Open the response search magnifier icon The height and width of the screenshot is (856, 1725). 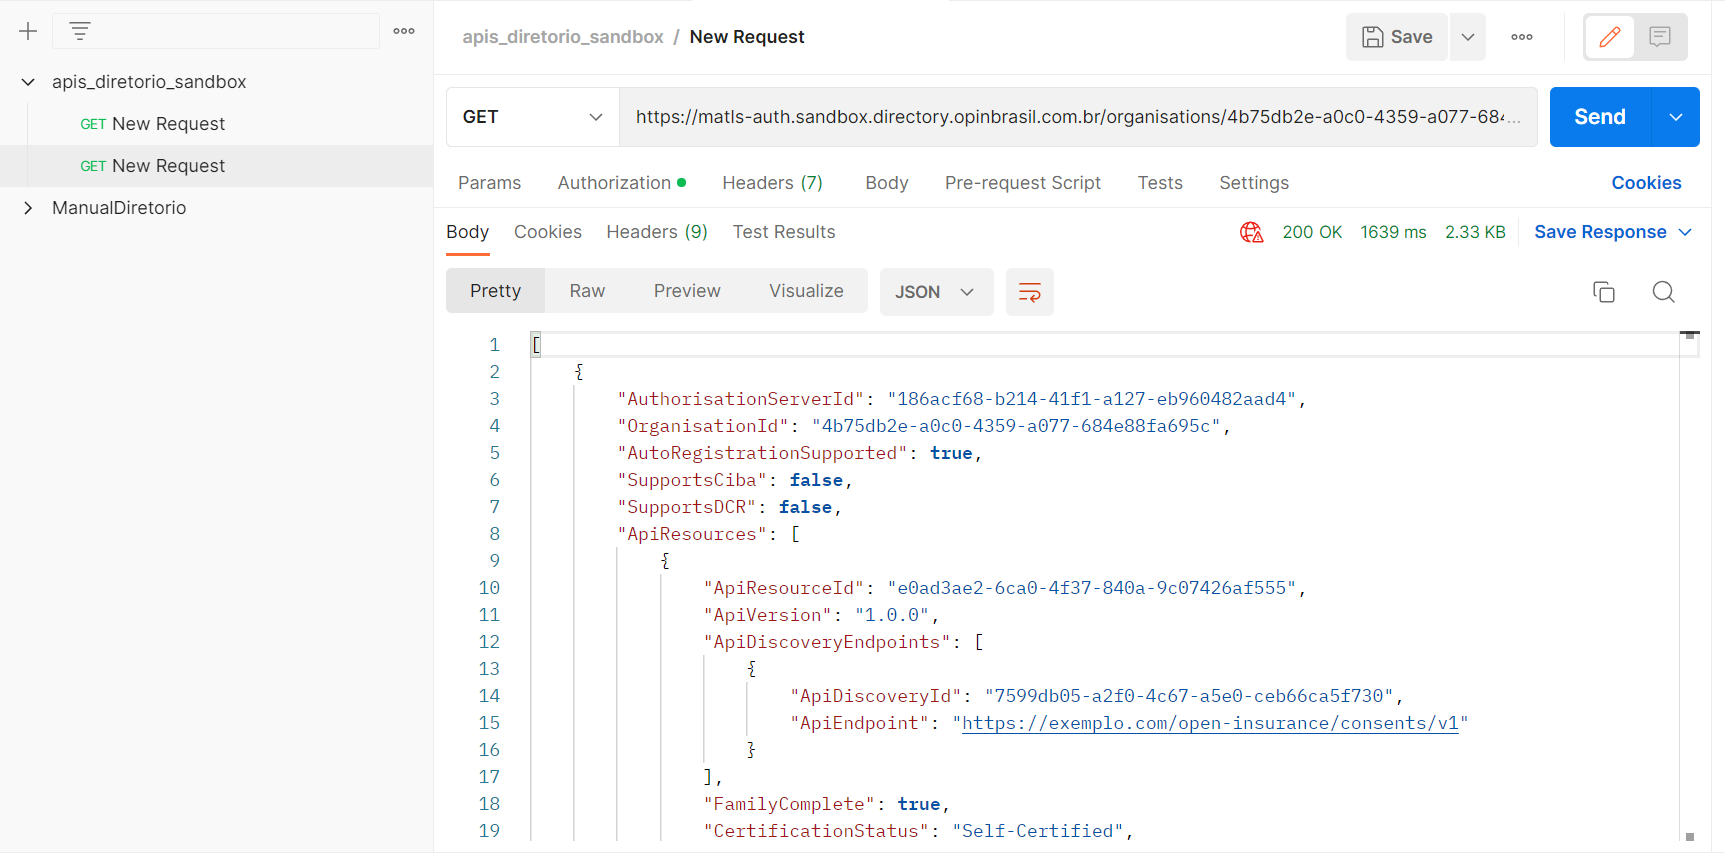(x=1664, y=292)
